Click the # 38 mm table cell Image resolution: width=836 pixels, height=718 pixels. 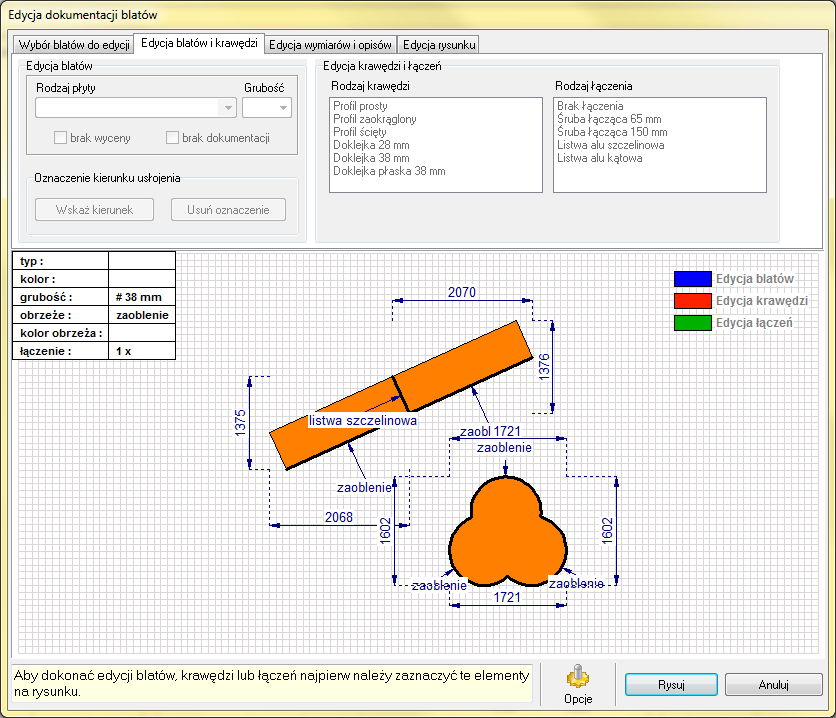coord(142,297)
